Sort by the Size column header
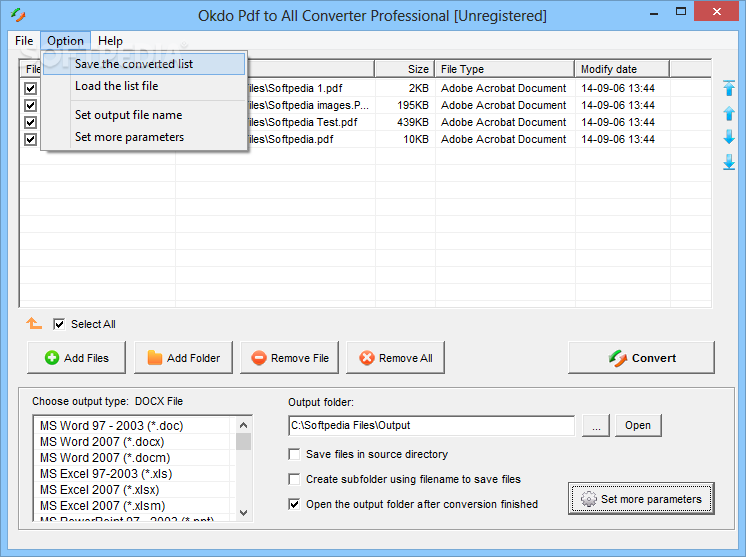Image resolution: width=746 pixels, height=557 pixels. pyautogui.click(x=404, y=69)
